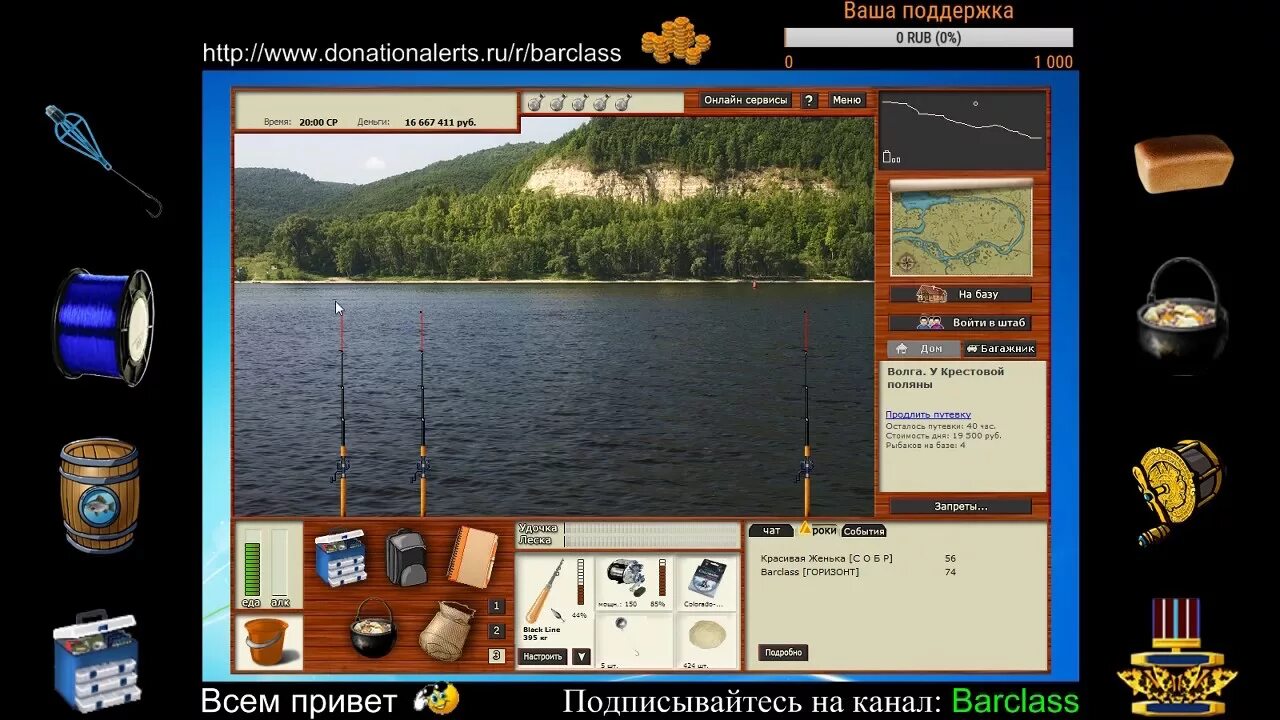Click the donation progress bar 0 RUB
1280x720 pixels.
coord(928,38)
